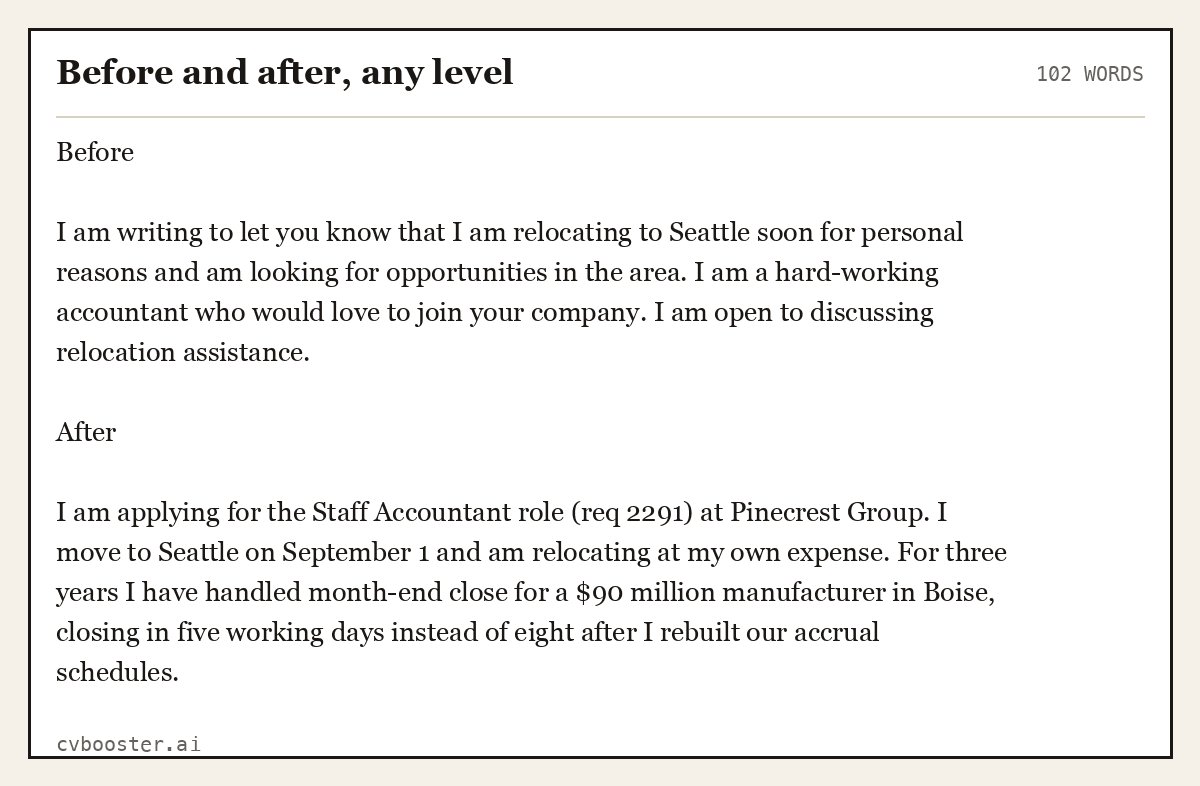Click the word 'schedules.' ending the After paragraph
This screenshot has width=1200, height=786.
click(117, 672)
